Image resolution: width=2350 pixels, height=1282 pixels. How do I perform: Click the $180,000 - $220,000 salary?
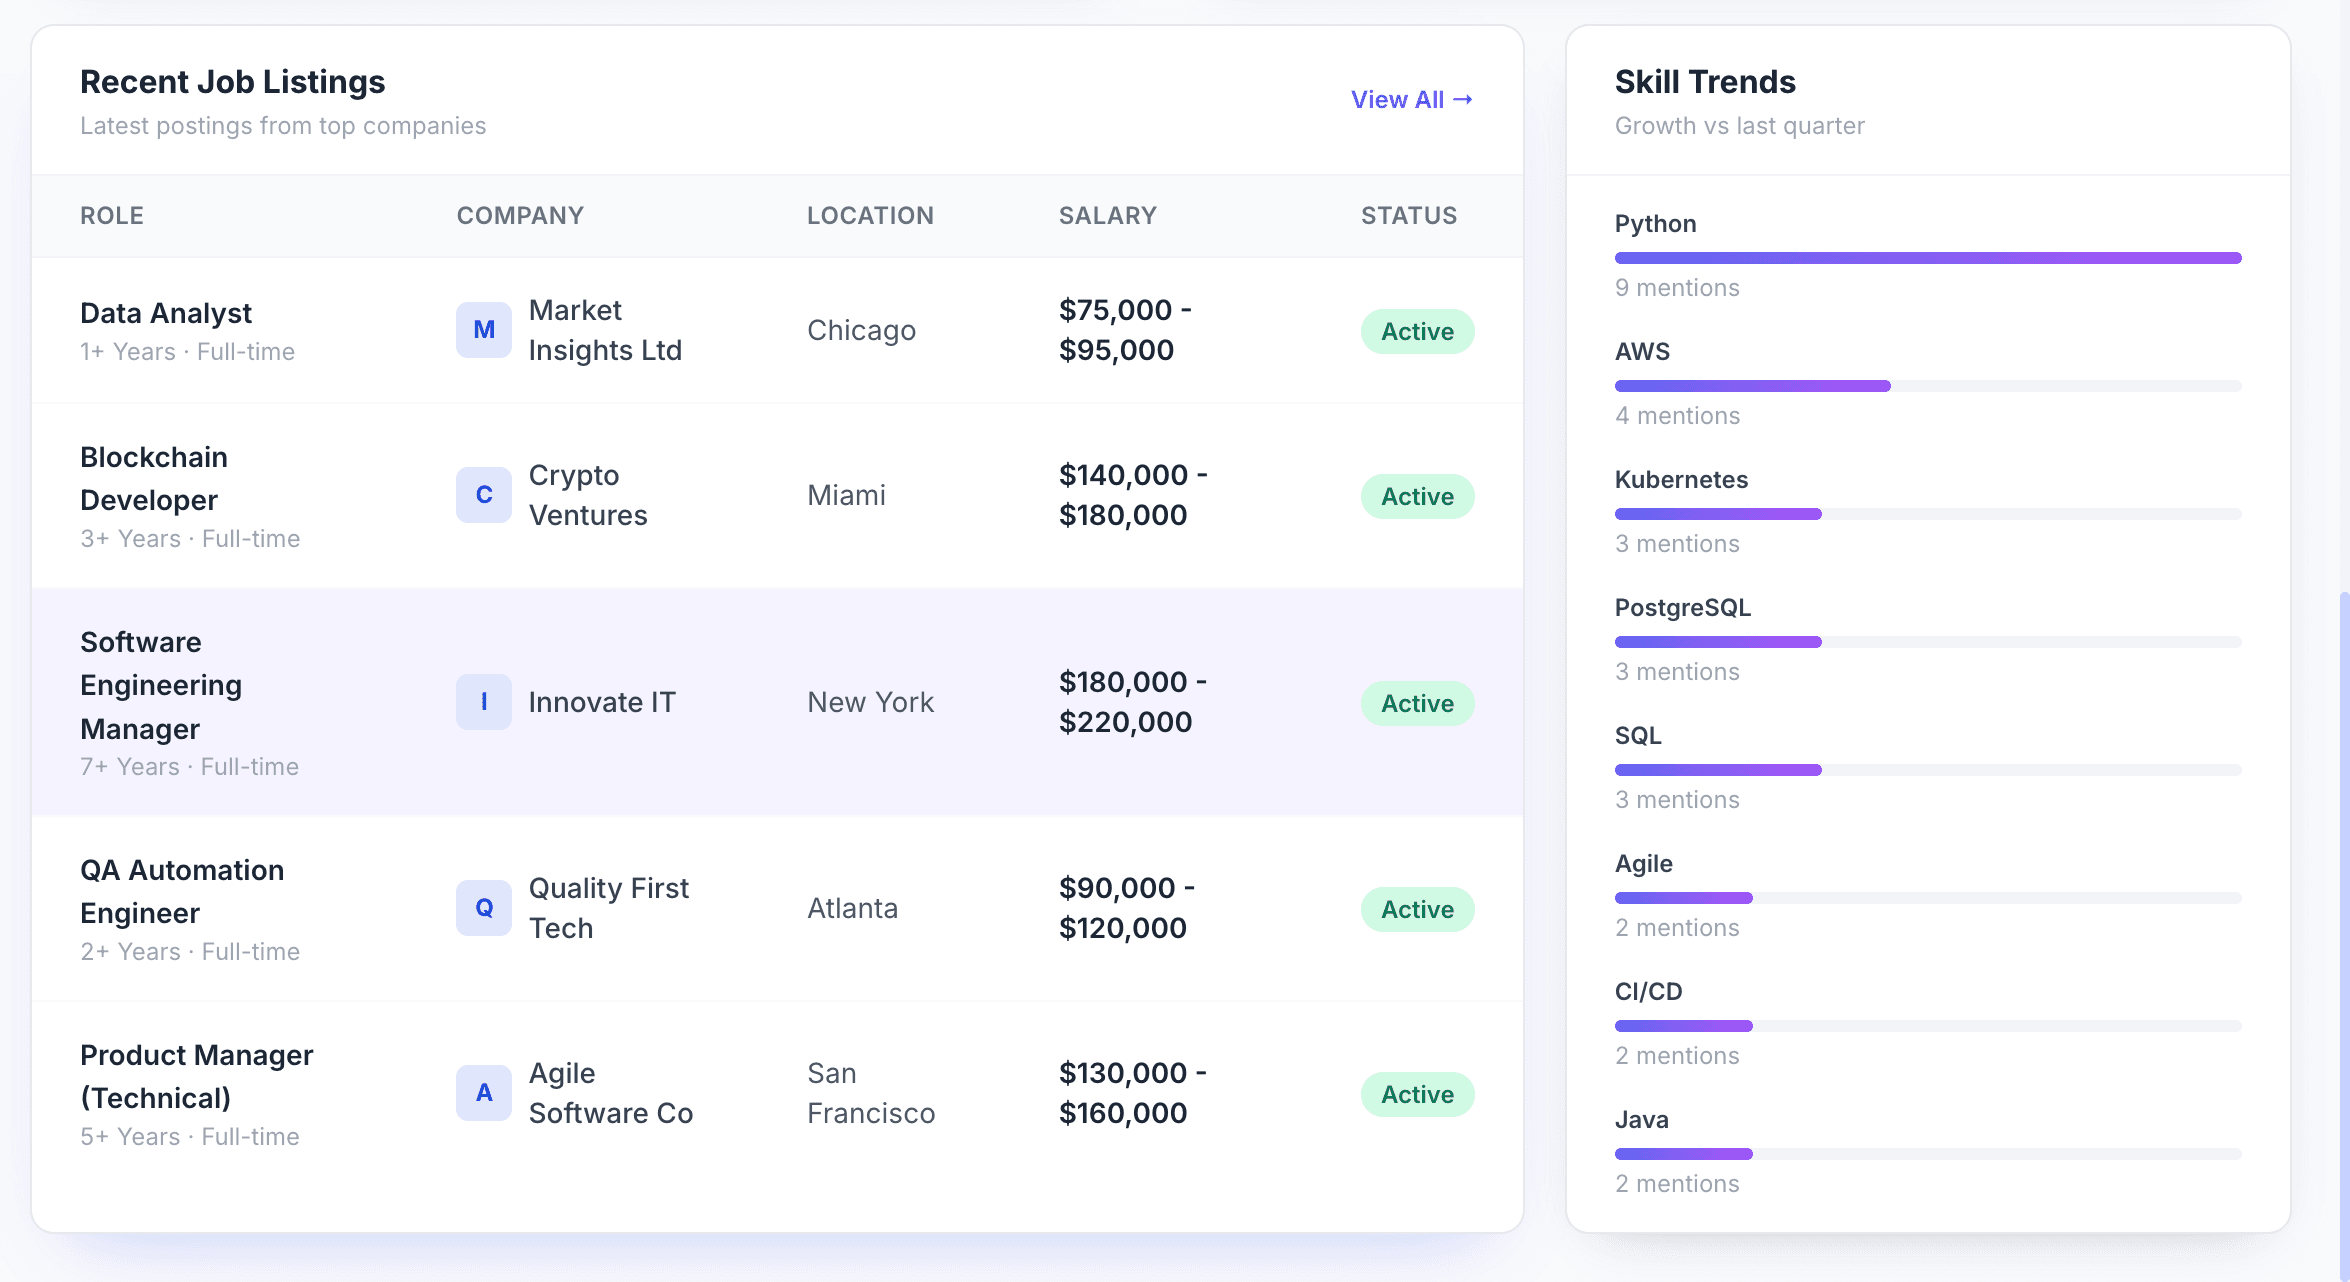tap(1133, 702)
